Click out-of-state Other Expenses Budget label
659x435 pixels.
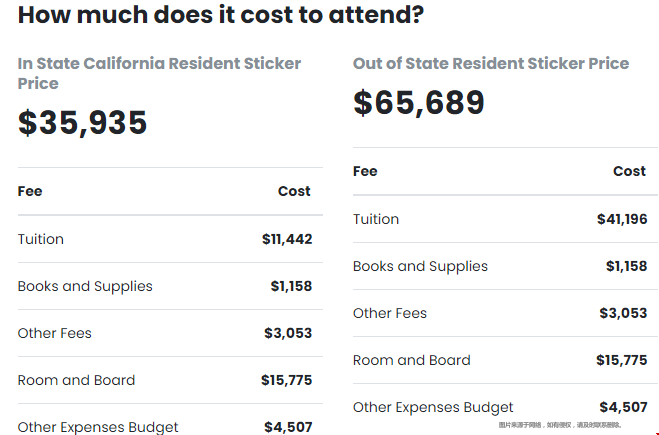pyautogui.click(x=433, y=407)
